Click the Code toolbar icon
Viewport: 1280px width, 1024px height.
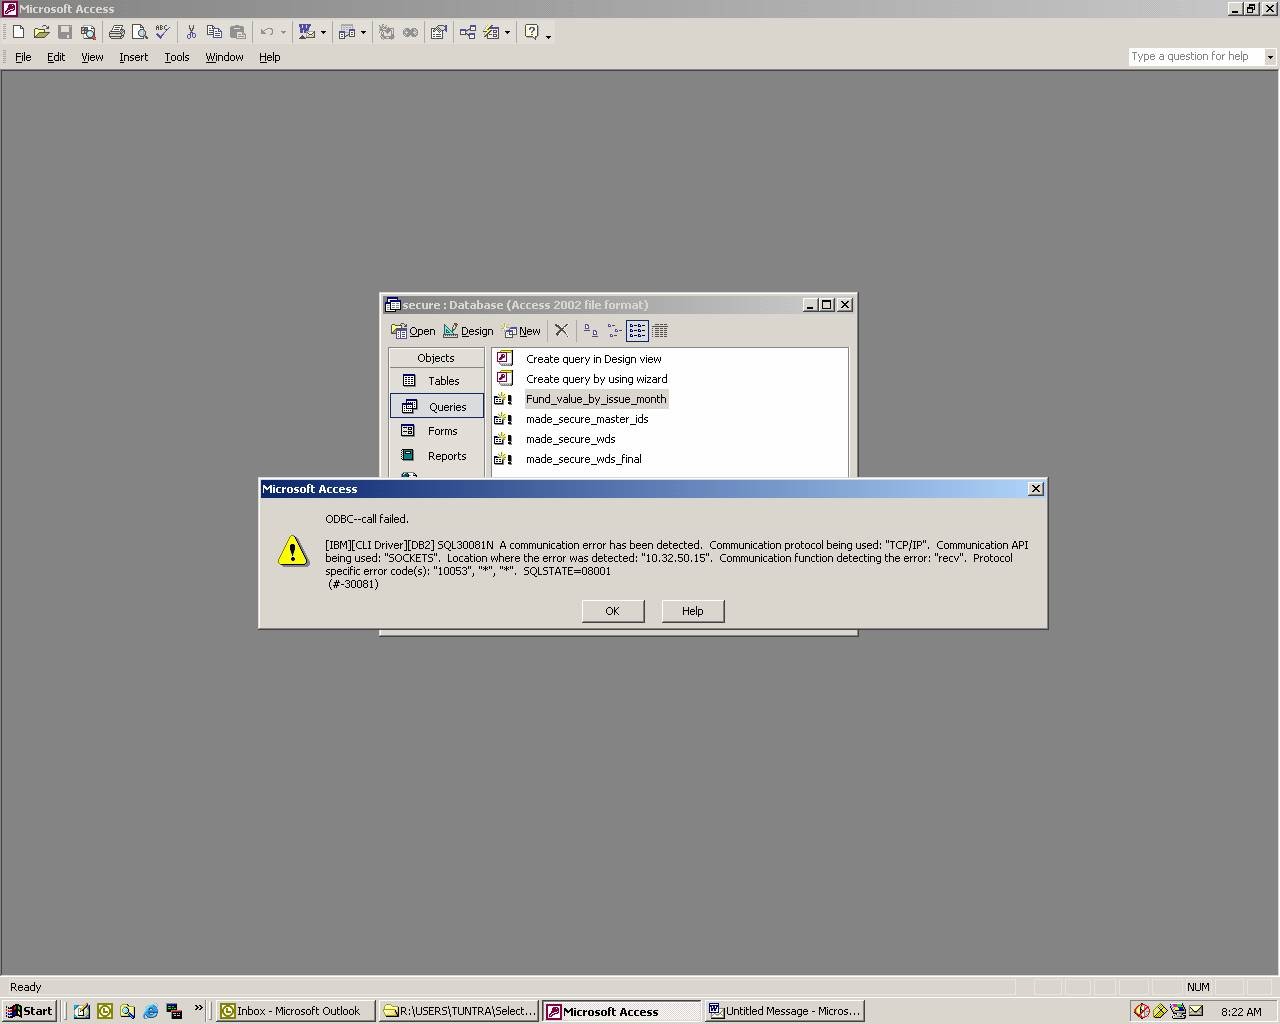click(387, 32)
